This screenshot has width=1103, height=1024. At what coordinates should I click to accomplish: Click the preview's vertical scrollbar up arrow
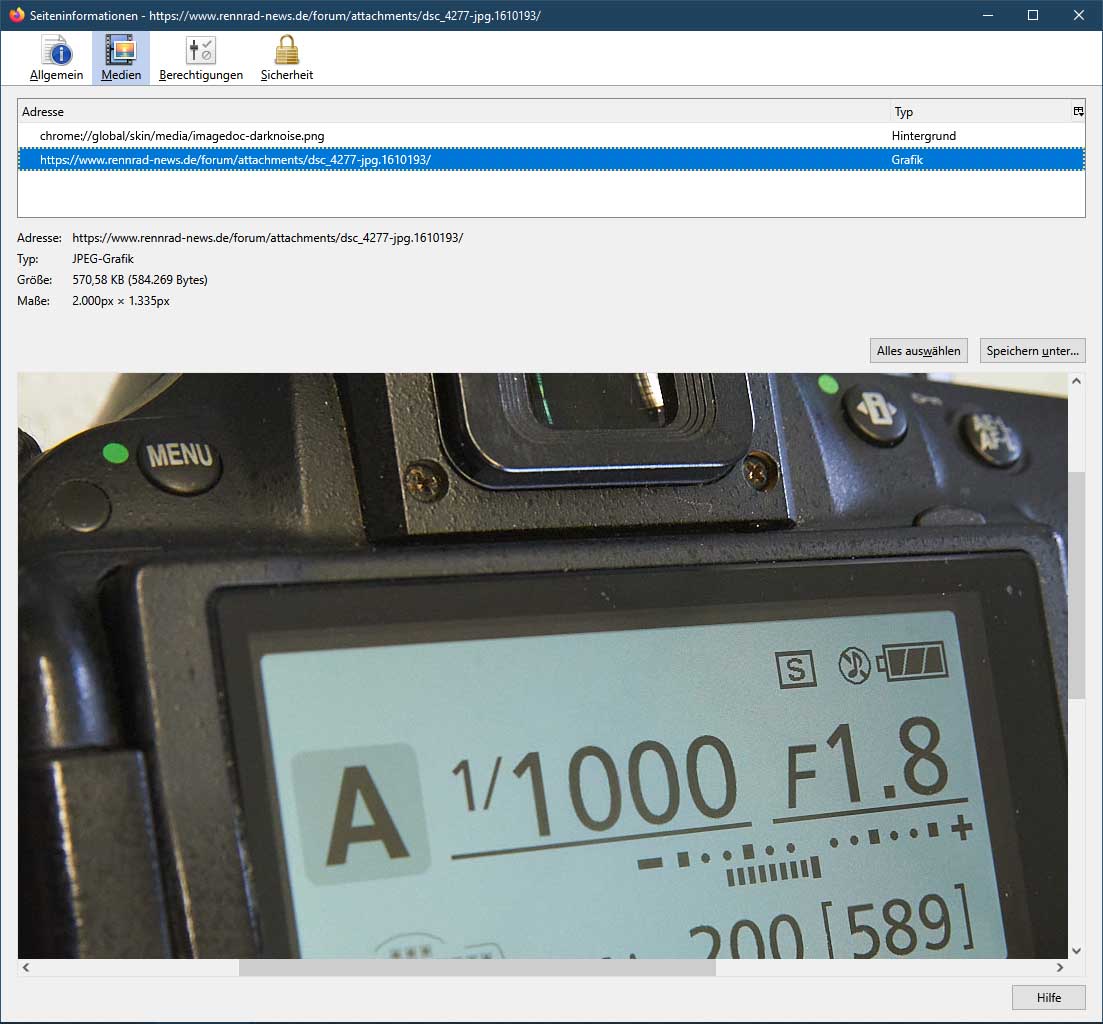click(x=1077, y=382)
